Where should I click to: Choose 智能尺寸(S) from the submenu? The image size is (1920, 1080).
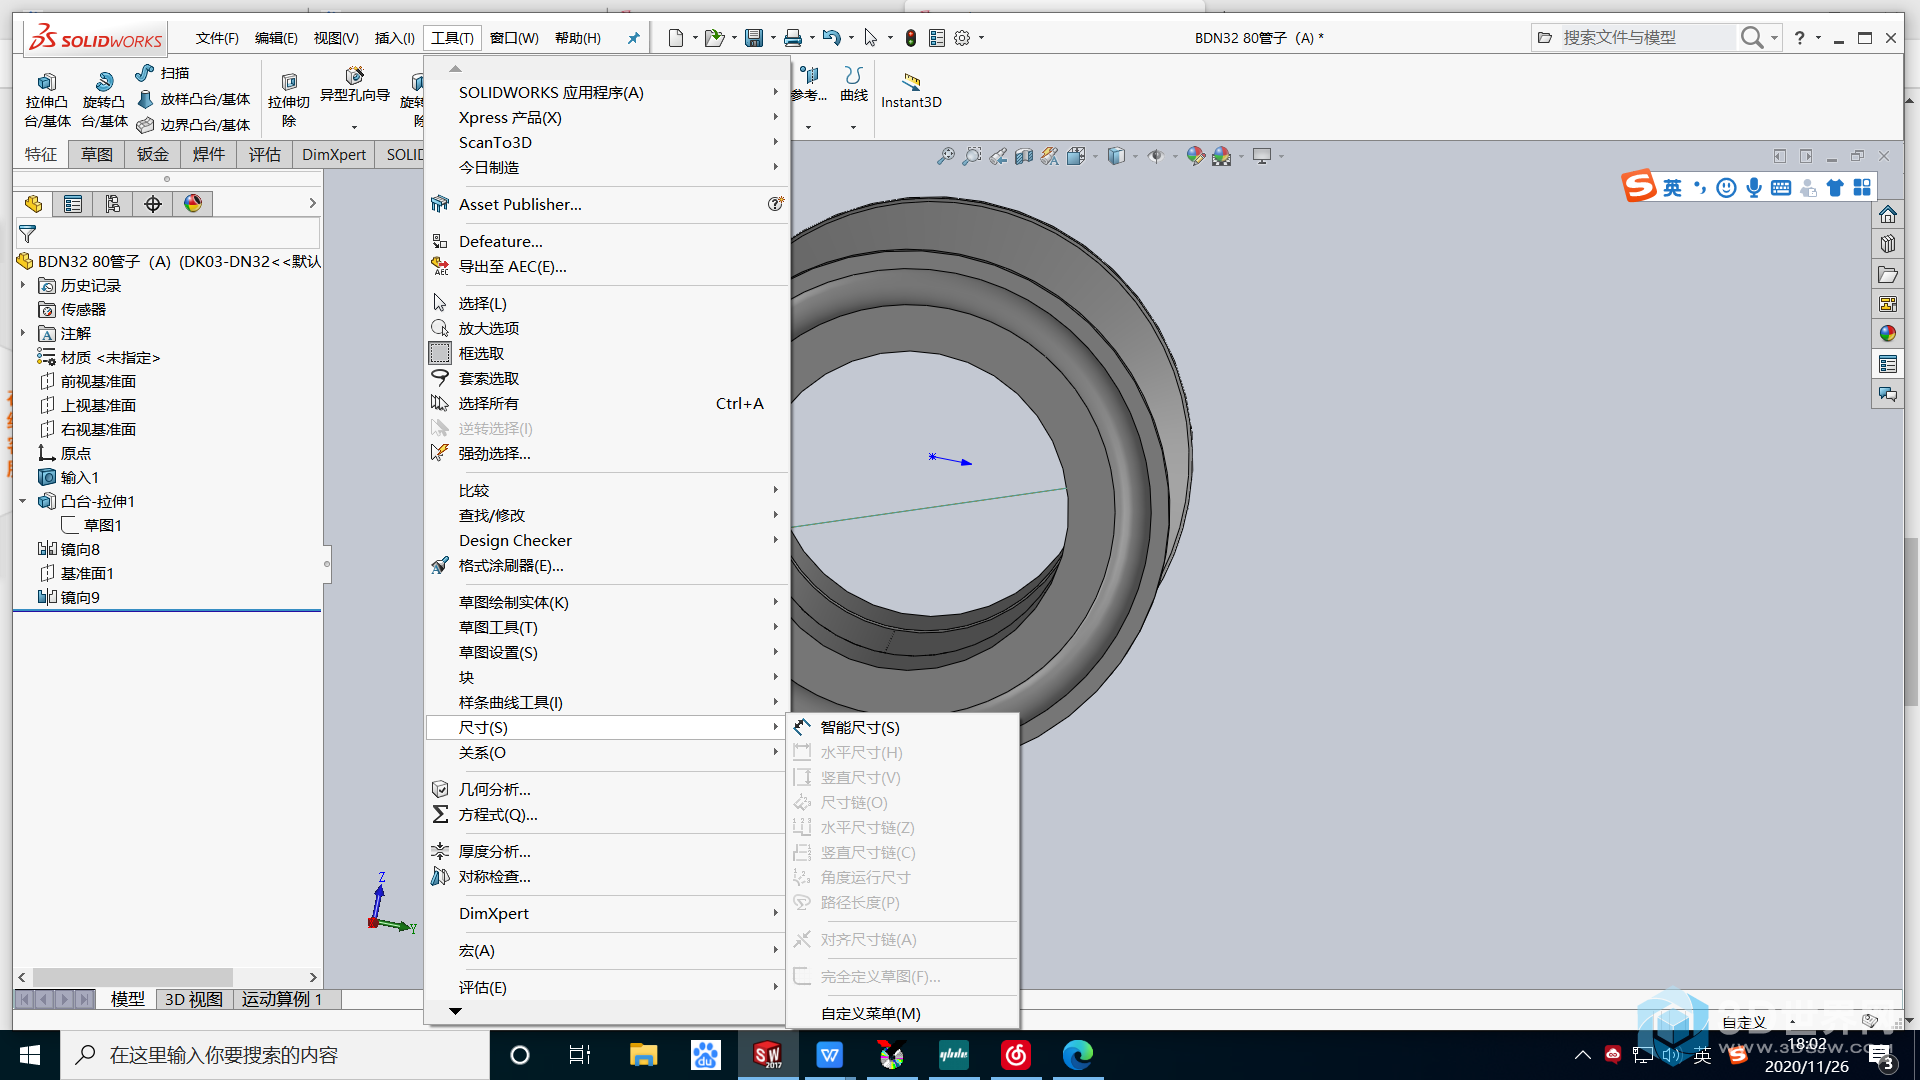point(904,727)
